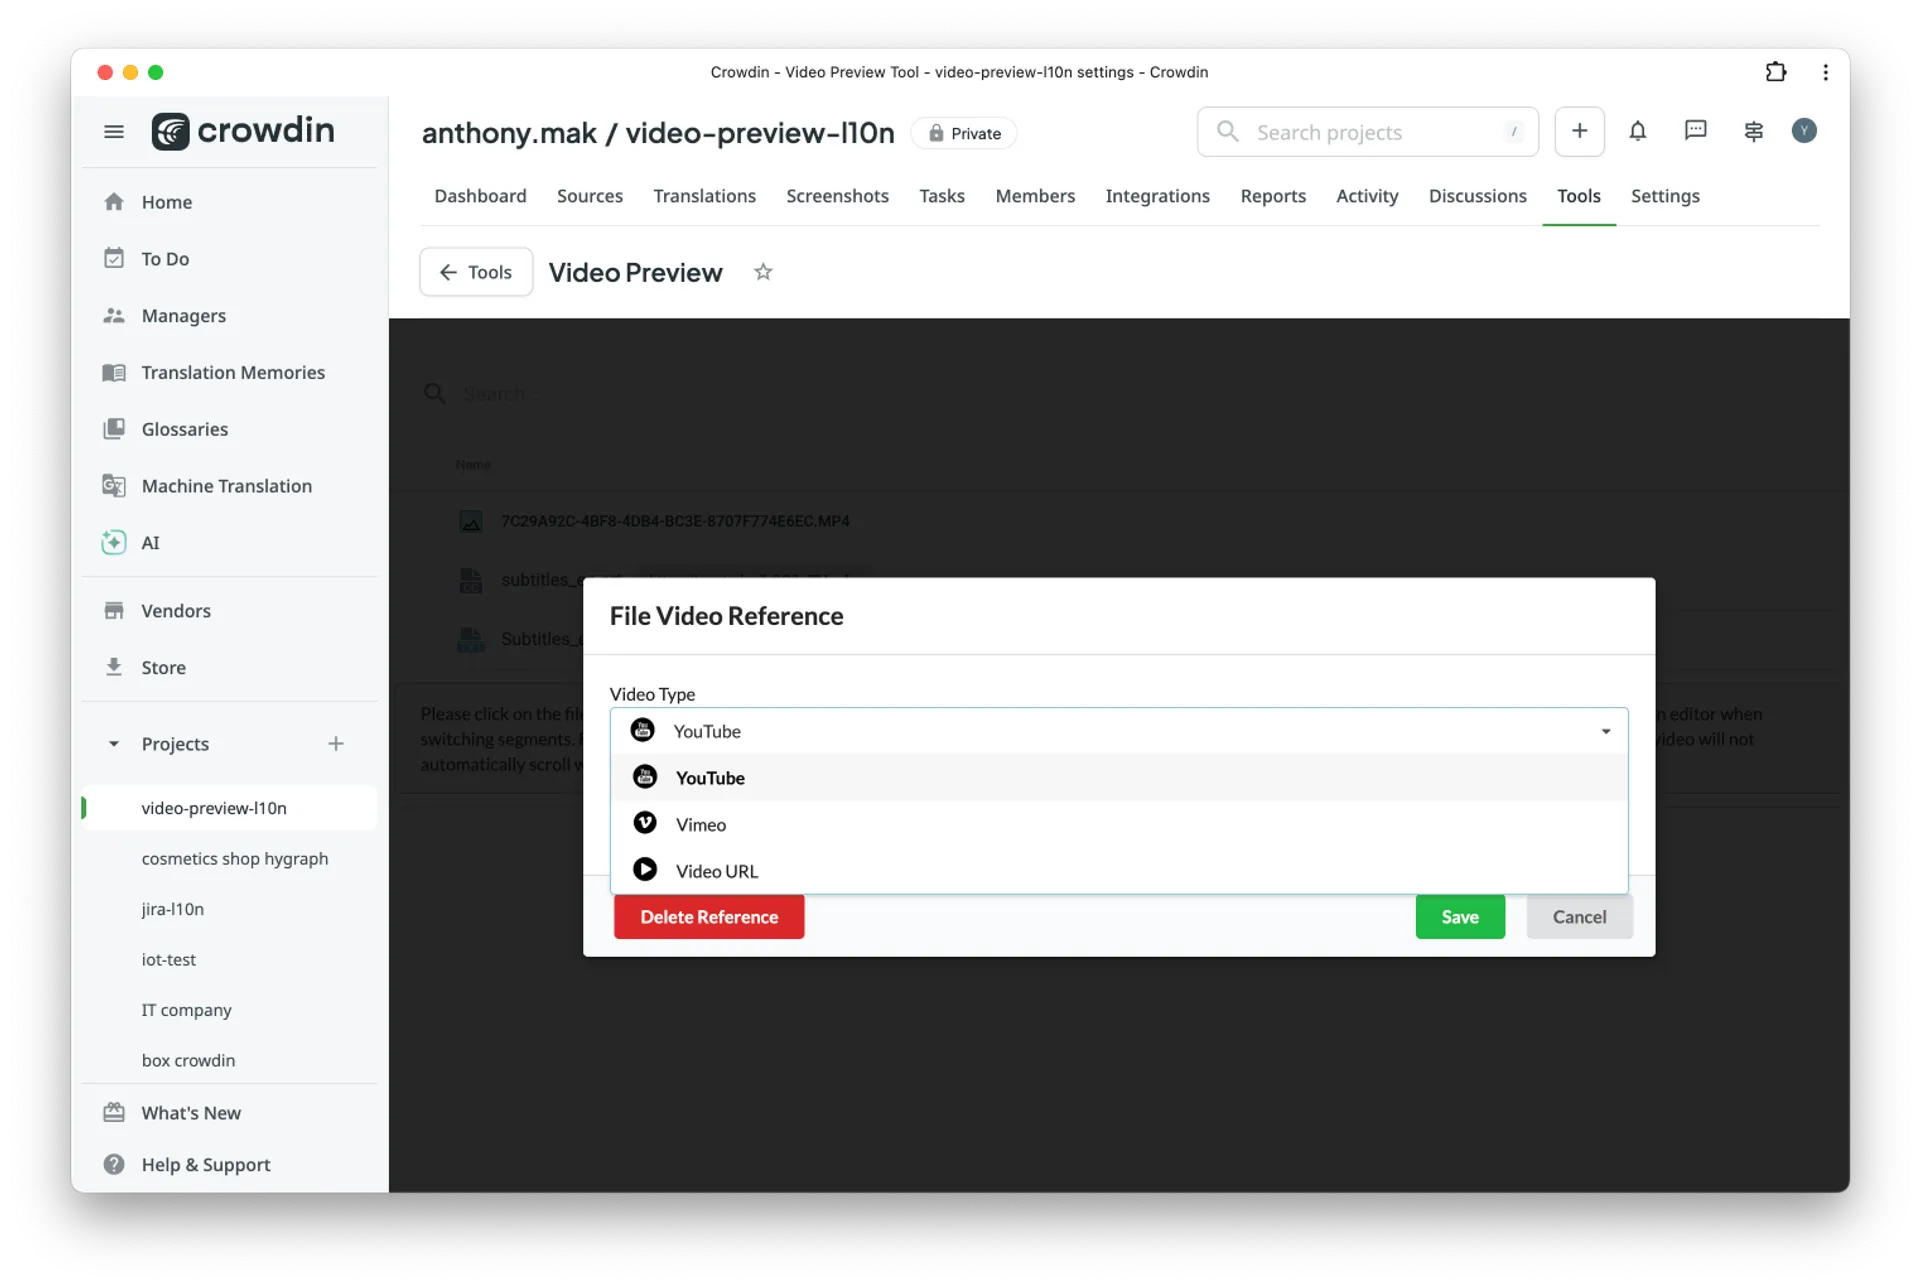Screen dimensions: 1920x1285
Task: Click the Search projects field
Action: pyautogui.click(x=1367, y=132)
